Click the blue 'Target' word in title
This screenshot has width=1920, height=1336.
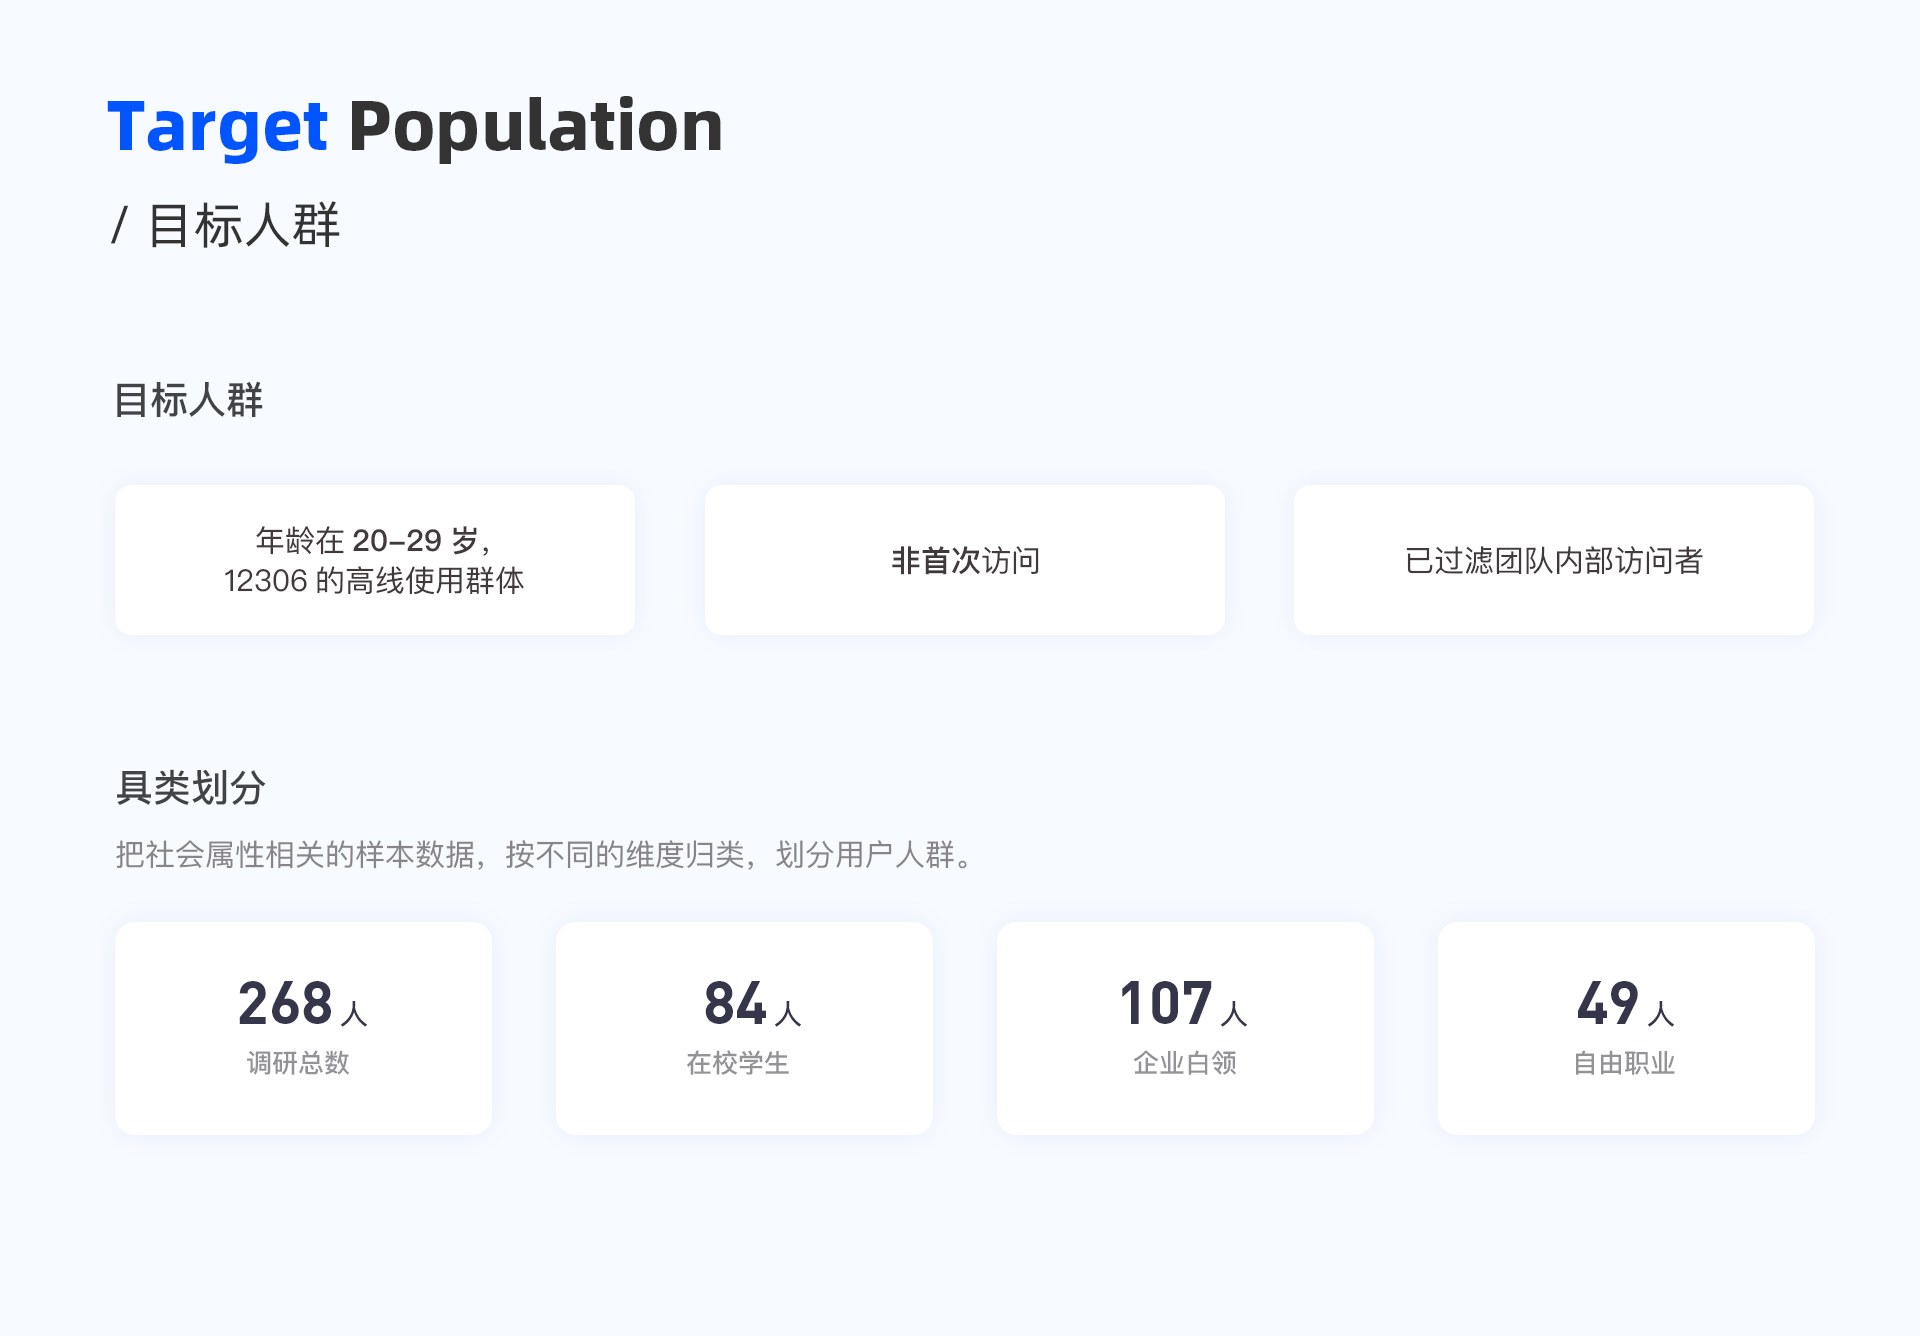click(x=217, y=128)
